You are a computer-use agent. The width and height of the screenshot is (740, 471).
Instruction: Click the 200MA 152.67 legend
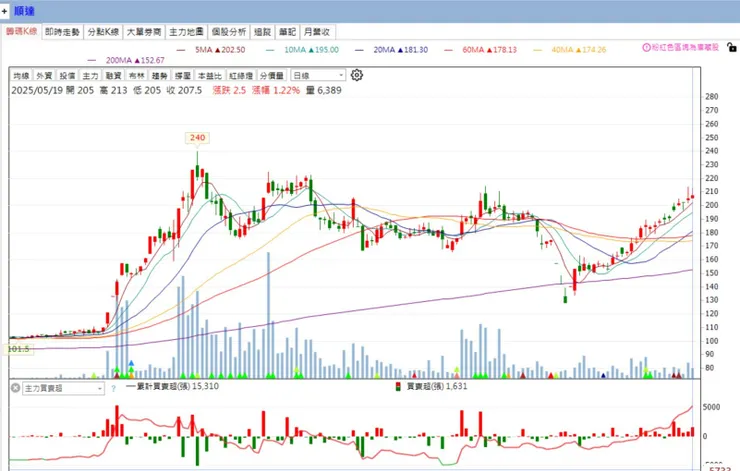pos(126,60)
